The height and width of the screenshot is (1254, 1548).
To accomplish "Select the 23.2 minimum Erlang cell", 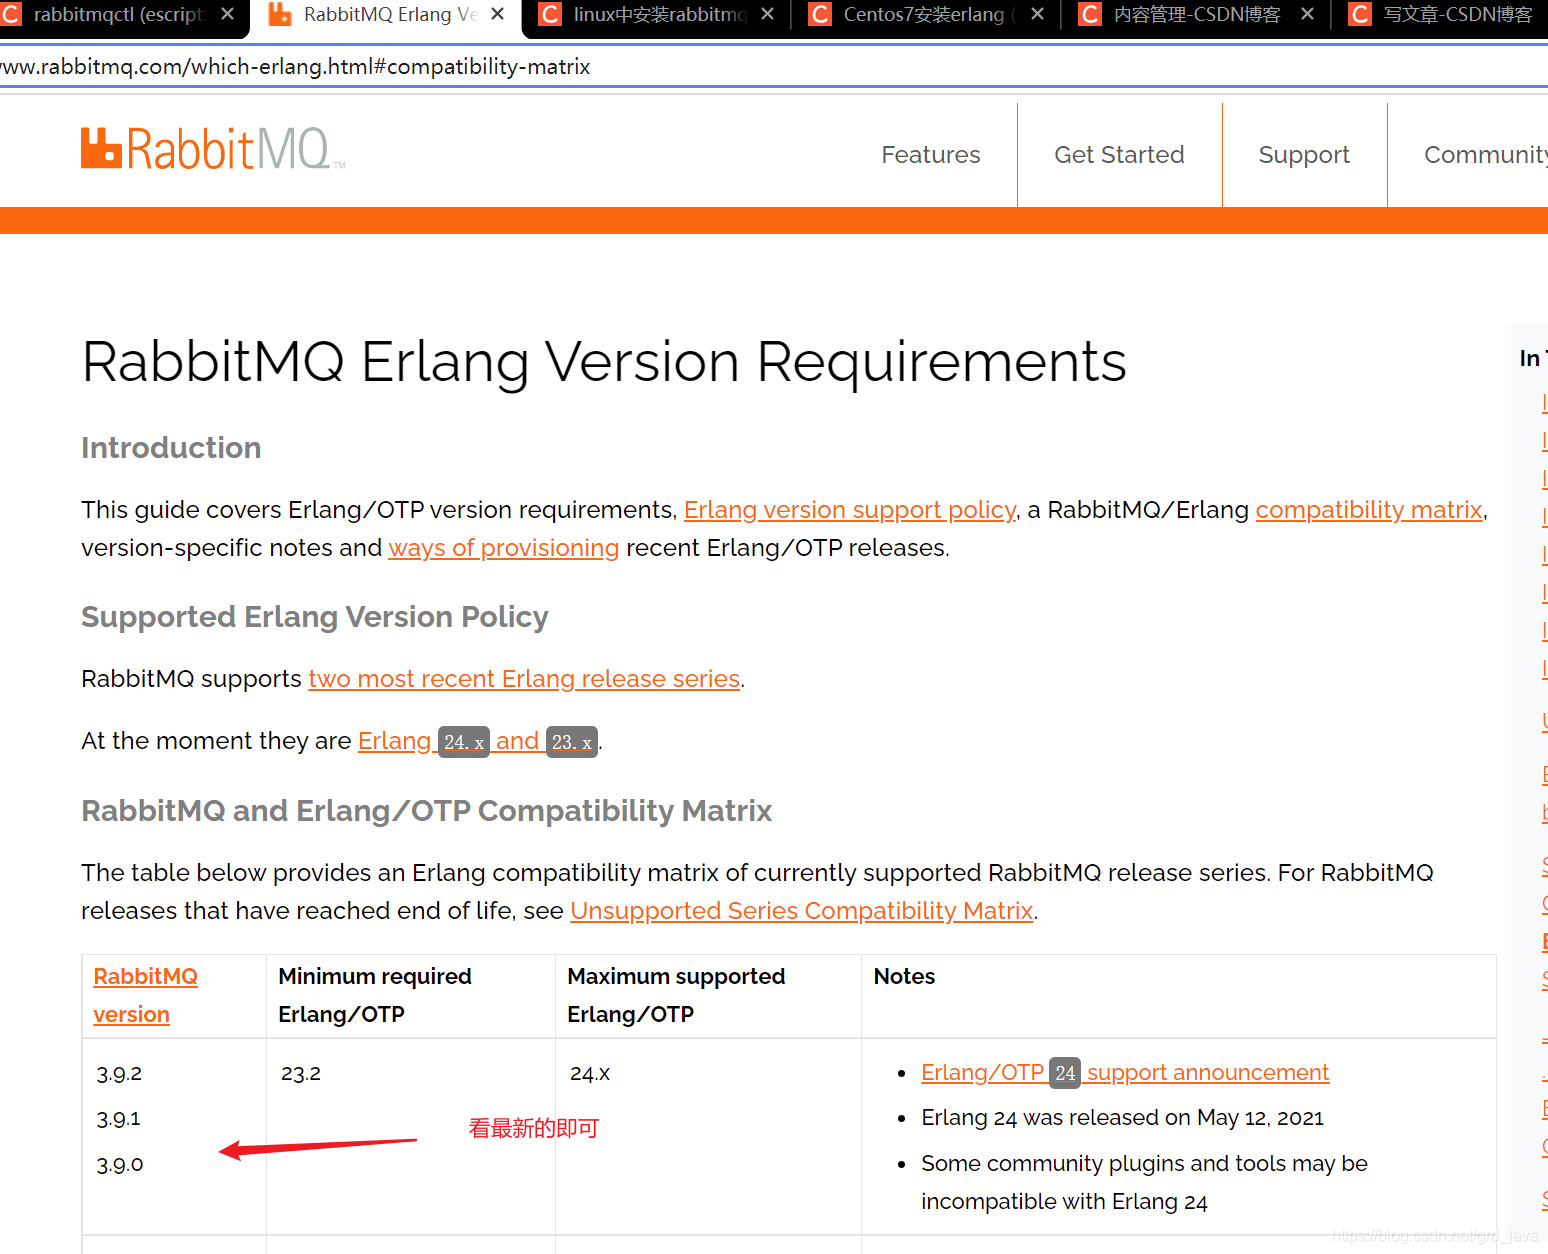I will [301, 1074].
